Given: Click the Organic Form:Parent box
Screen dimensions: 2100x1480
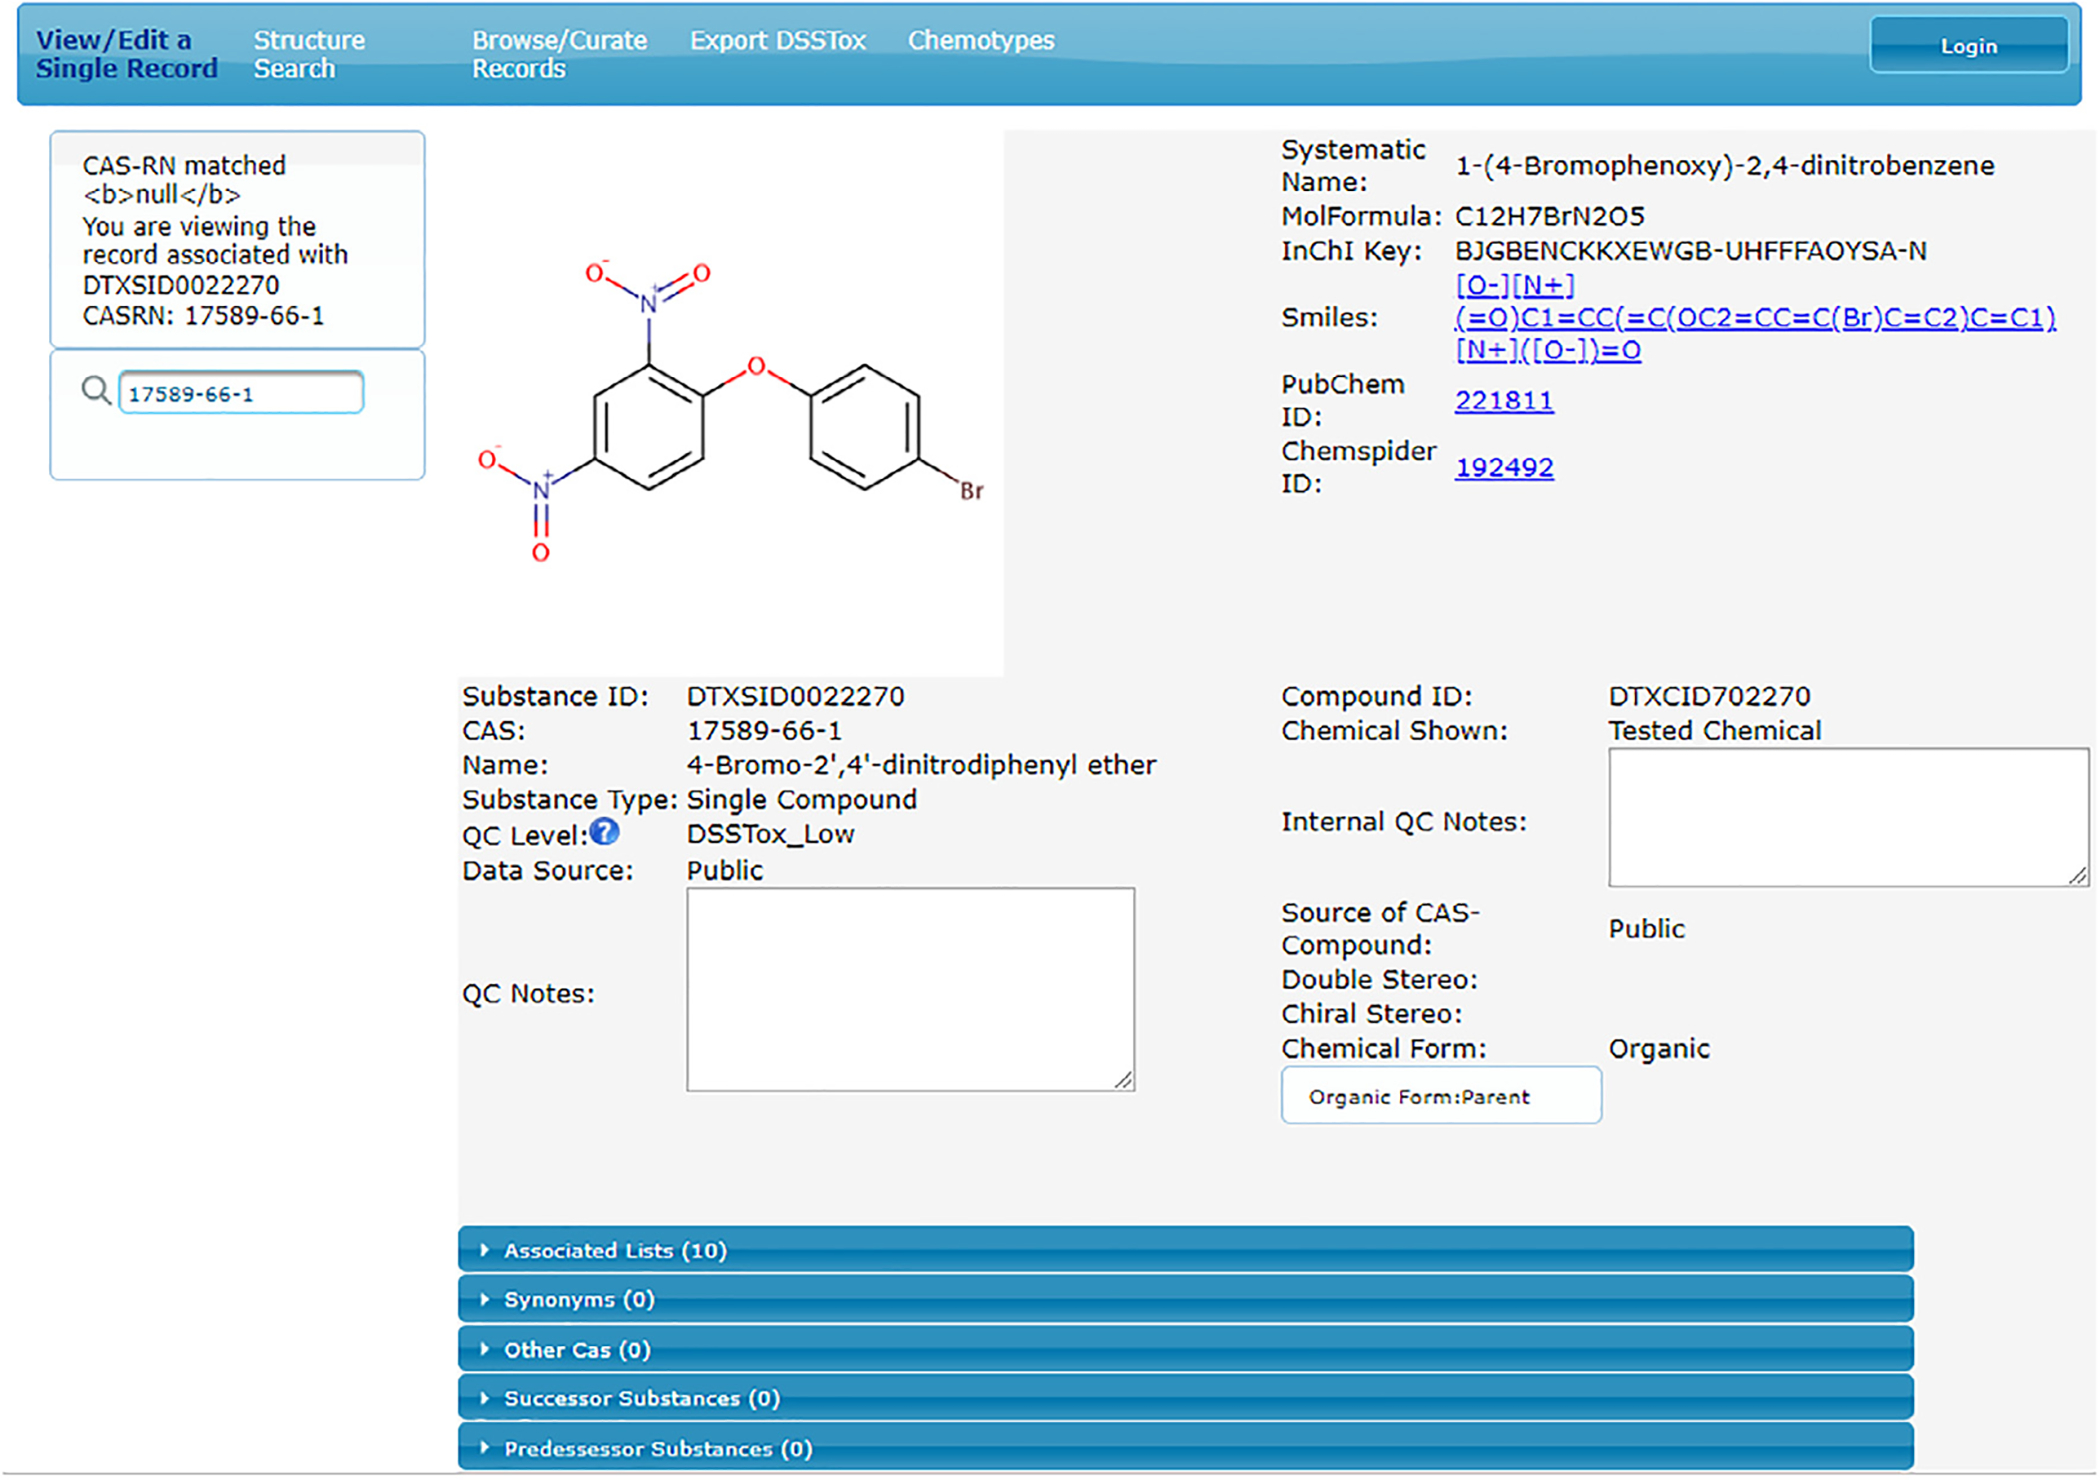Looking at the screenshot, I should point(1441,1096).
